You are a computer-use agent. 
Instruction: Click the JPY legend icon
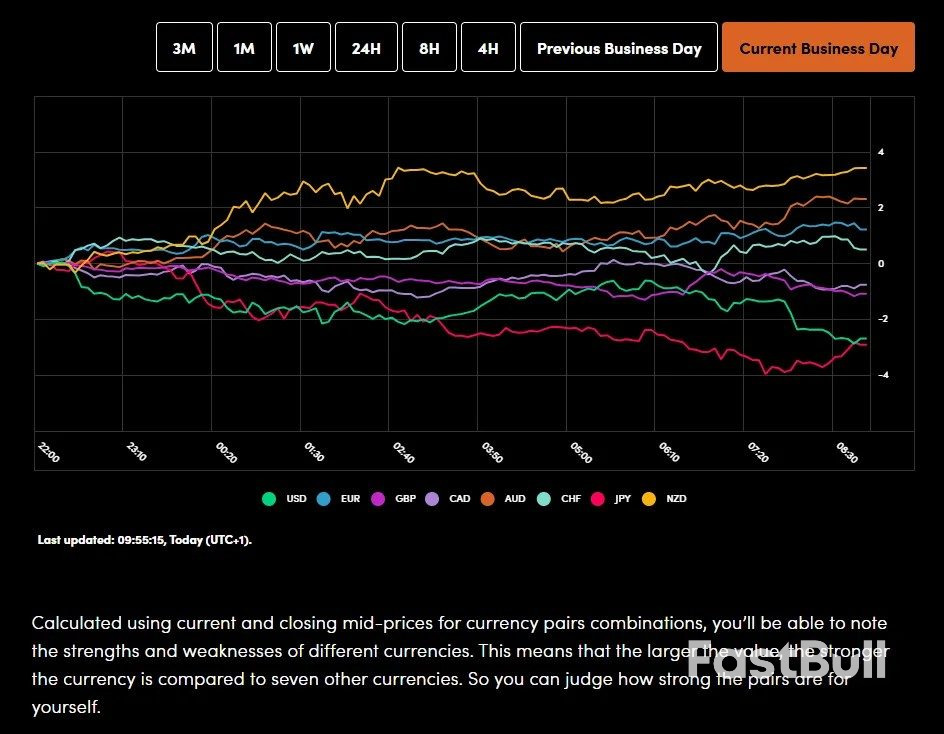[598, 499]
